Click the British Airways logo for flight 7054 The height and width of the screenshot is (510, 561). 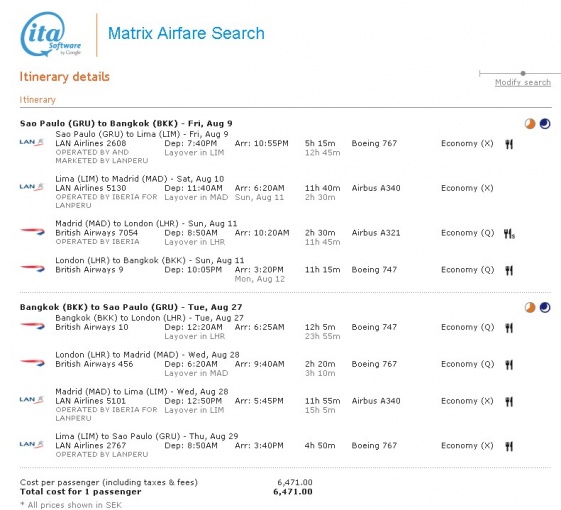tap(33, 232)
